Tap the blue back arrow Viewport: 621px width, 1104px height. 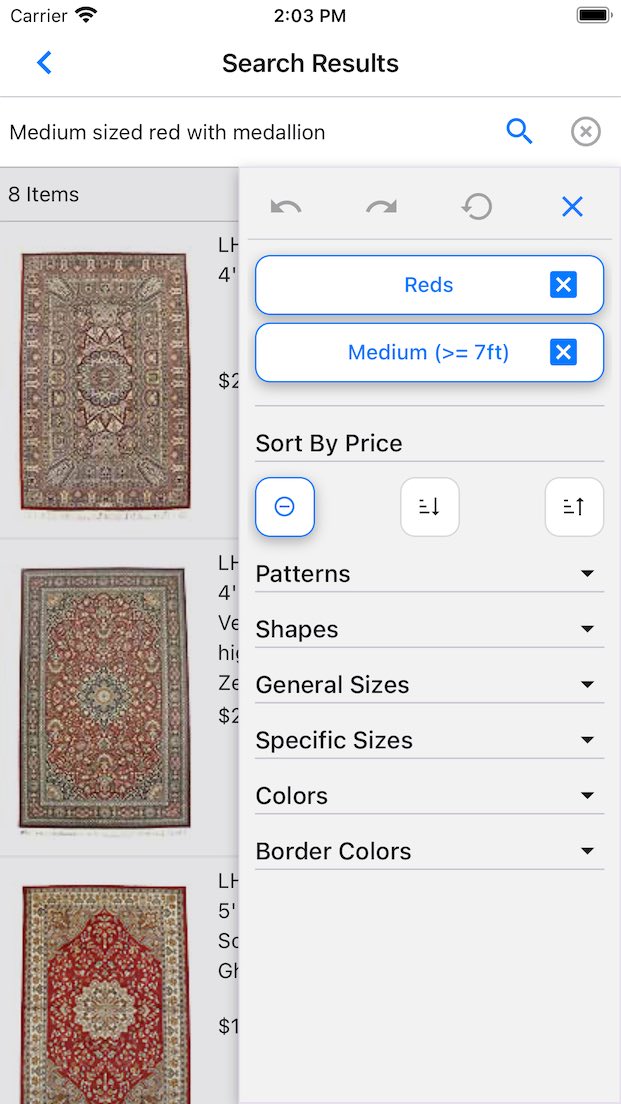tap(44, 63)
